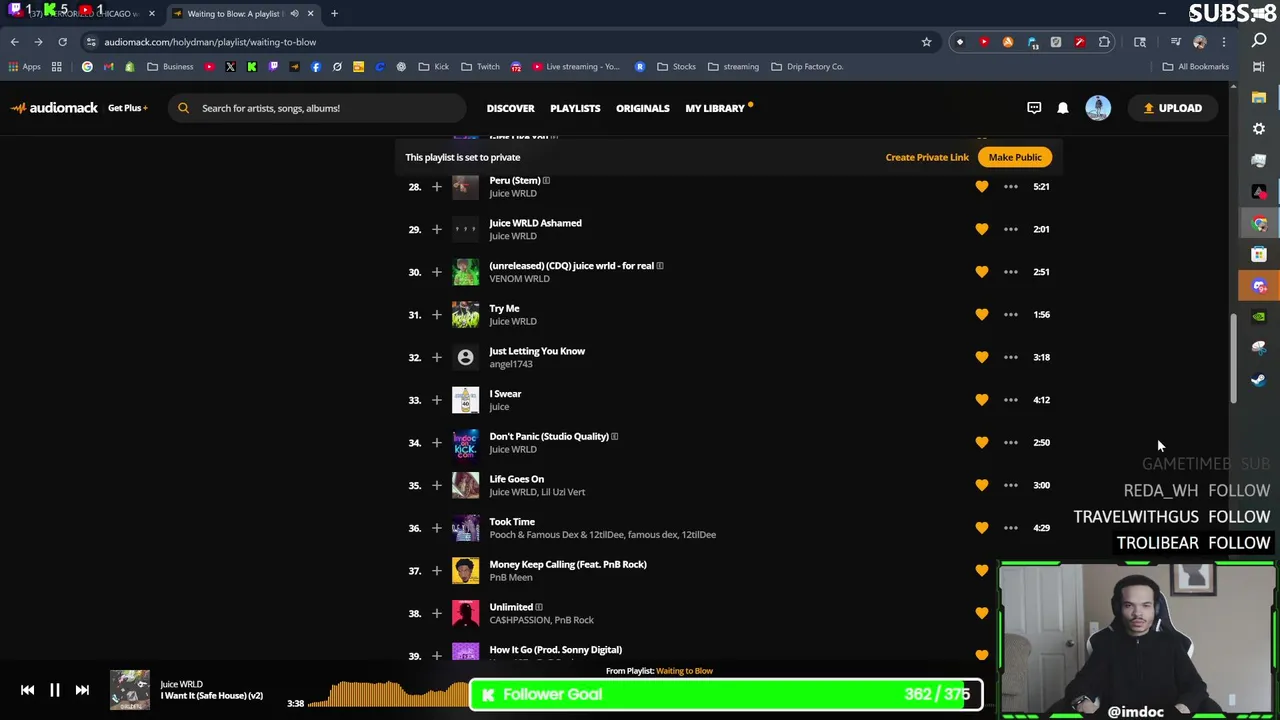The width and height of the screenshot is (1280, 720).
Task: Toggle heart on Just Letting You Know
Action: coord(982,357)
